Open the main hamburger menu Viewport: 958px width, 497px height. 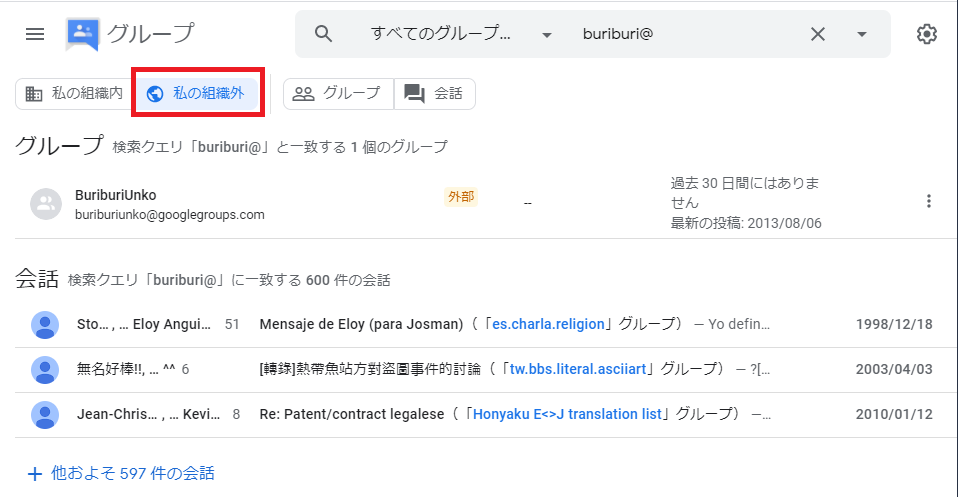coord(35,34)
